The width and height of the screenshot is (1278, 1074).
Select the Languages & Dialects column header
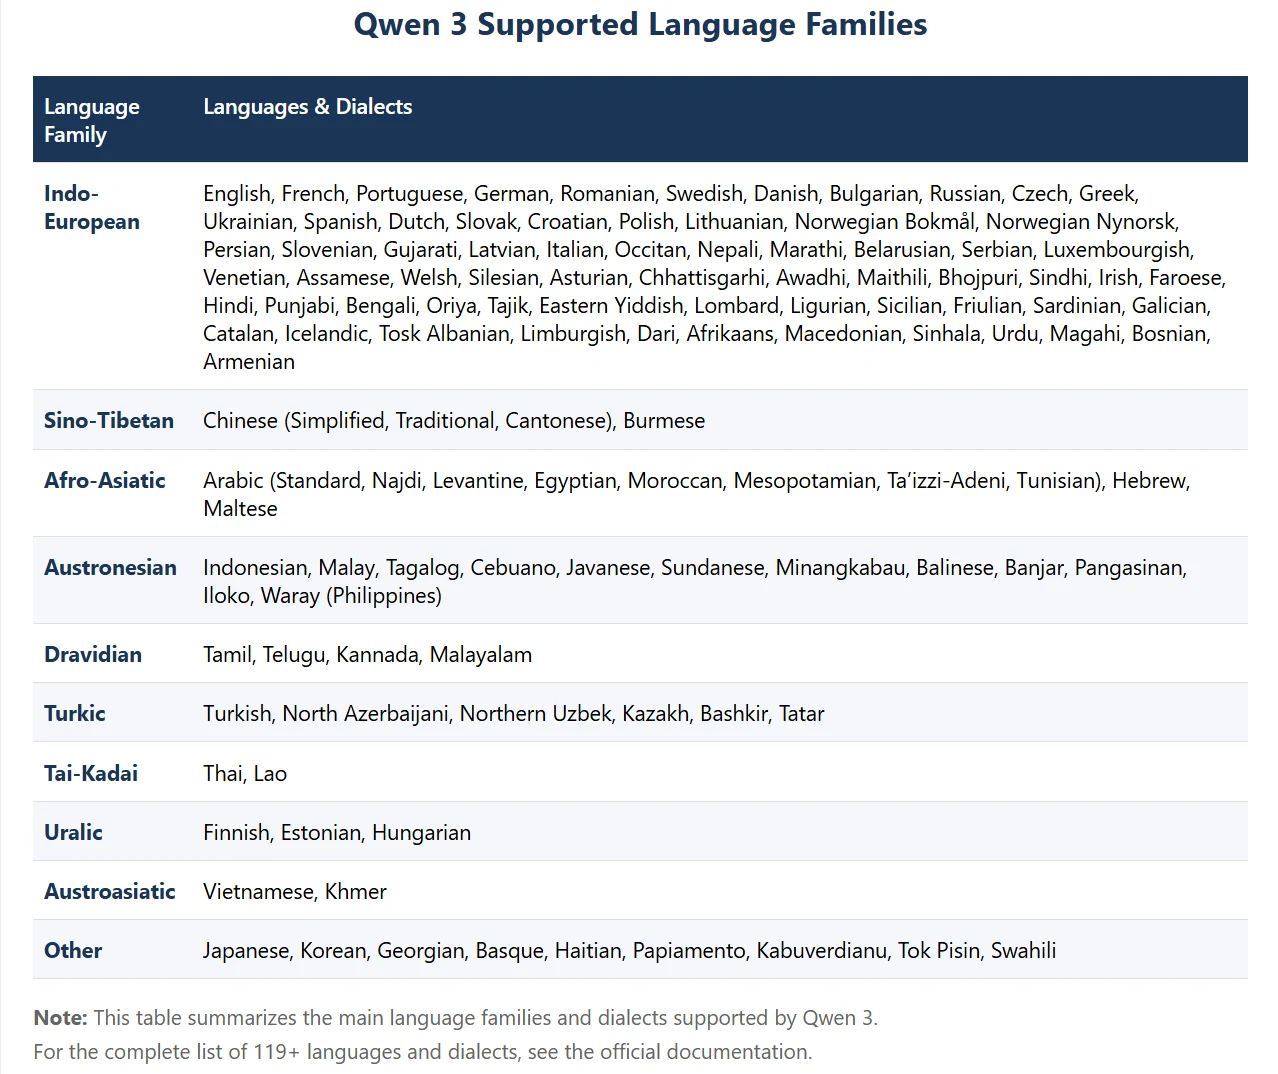point(307,106)
